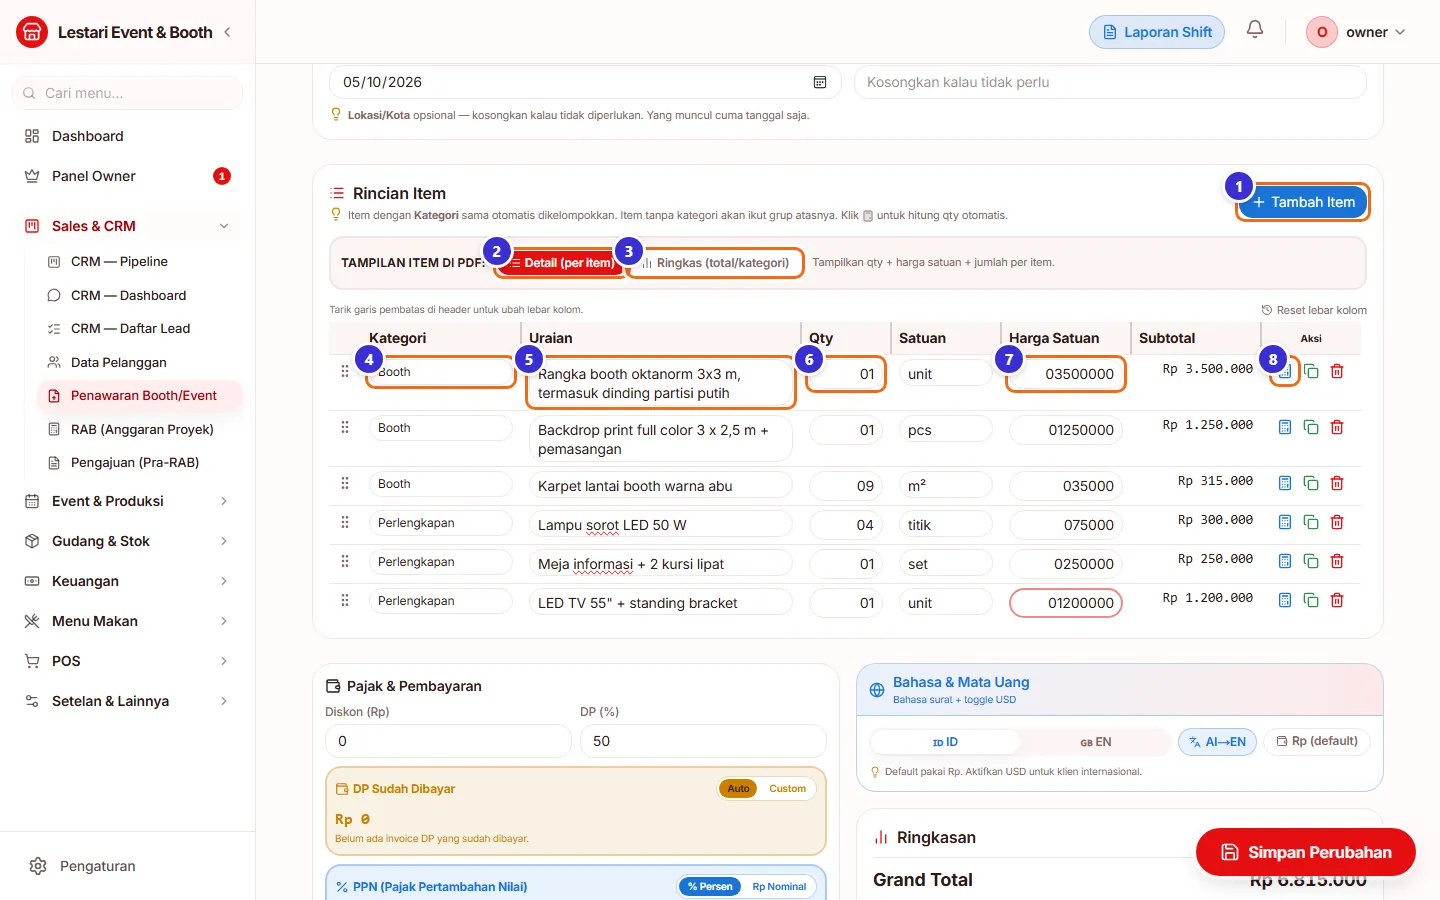Click the Tambah Item button
Image resolution: width=1440 pixels, height=900 pixels.
1303,202
